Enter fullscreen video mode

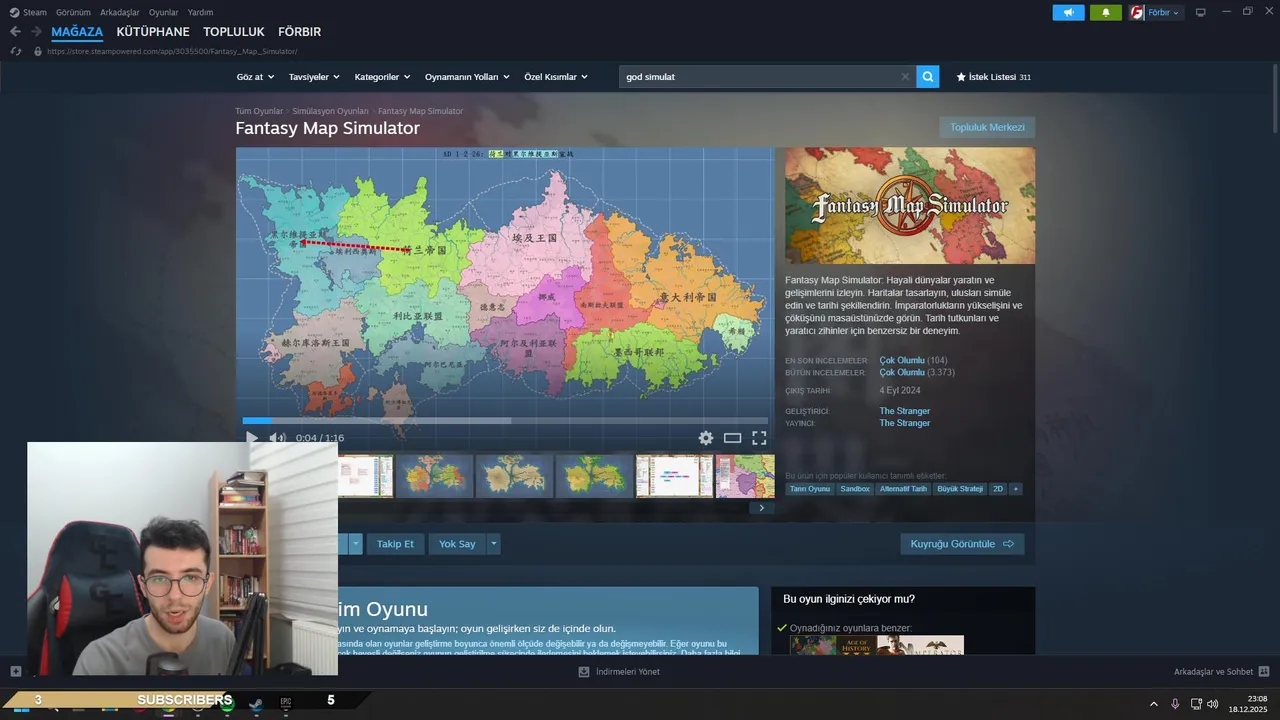(x=759, y=438)
